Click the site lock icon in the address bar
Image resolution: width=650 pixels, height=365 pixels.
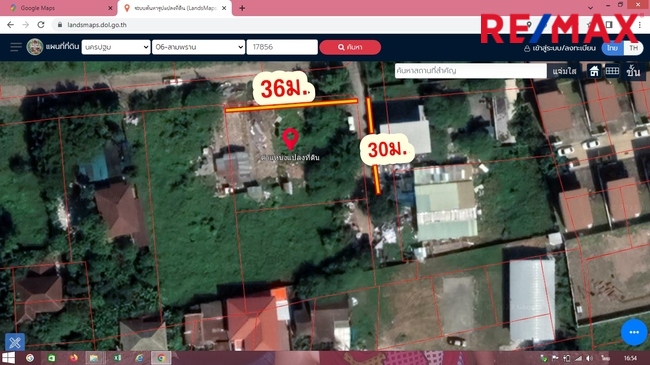(x=60, y=25)
